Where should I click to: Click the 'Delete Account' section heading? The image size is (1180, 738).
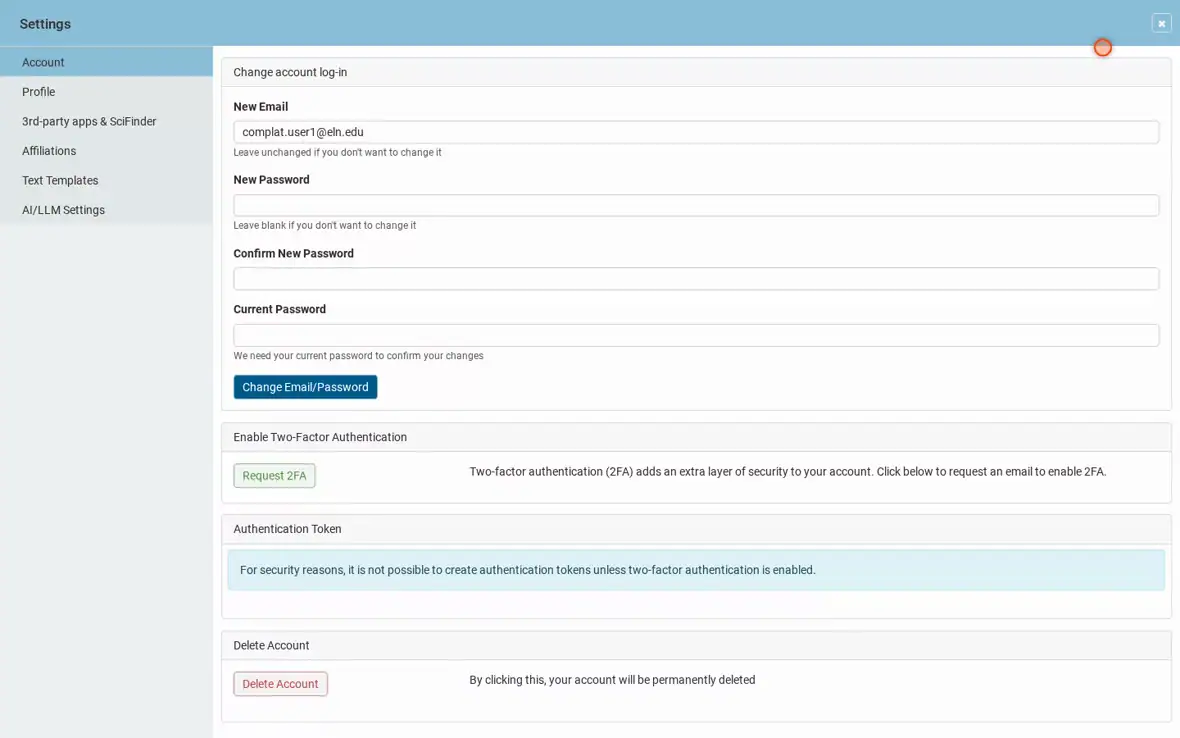[x=271, y=645]
